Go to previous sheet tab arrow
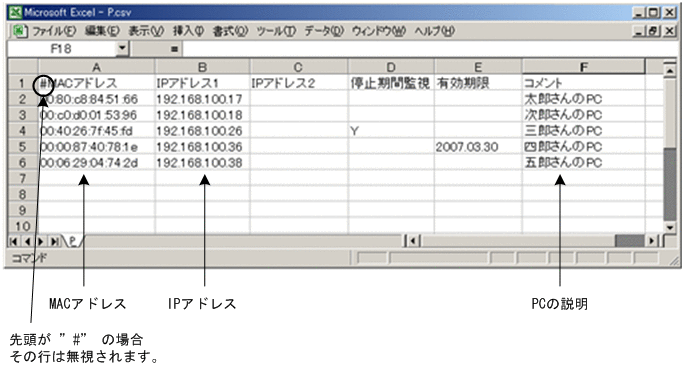The image size is (685, 369). coord(27,241)
